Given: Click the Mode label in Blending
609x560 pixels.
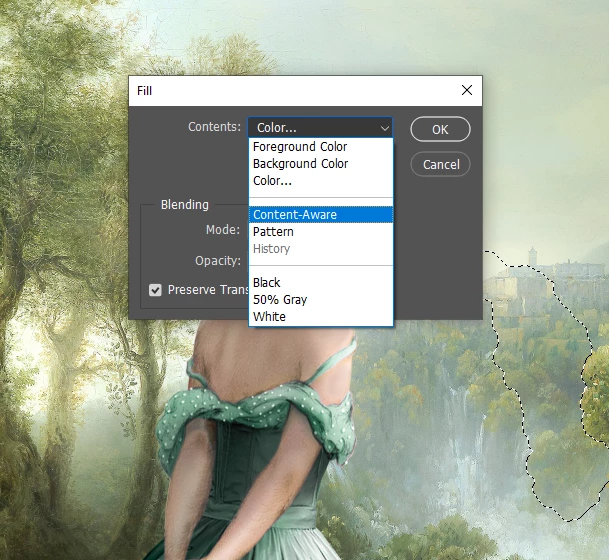Looking at the screenshot, I should click(x=223, y=230).
